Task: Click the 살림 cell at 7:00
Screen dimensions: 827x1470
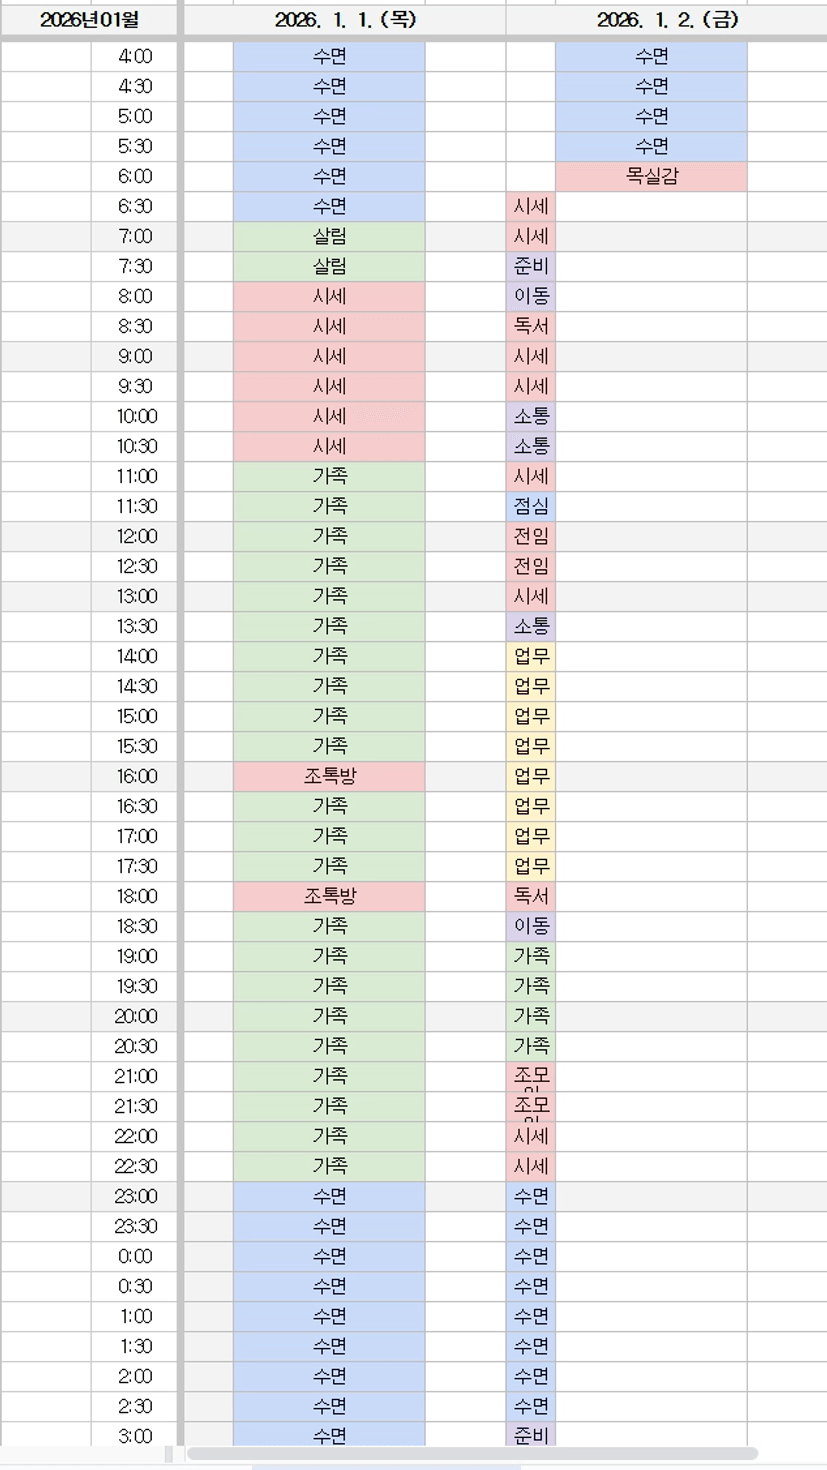Action: click(329, 237)
